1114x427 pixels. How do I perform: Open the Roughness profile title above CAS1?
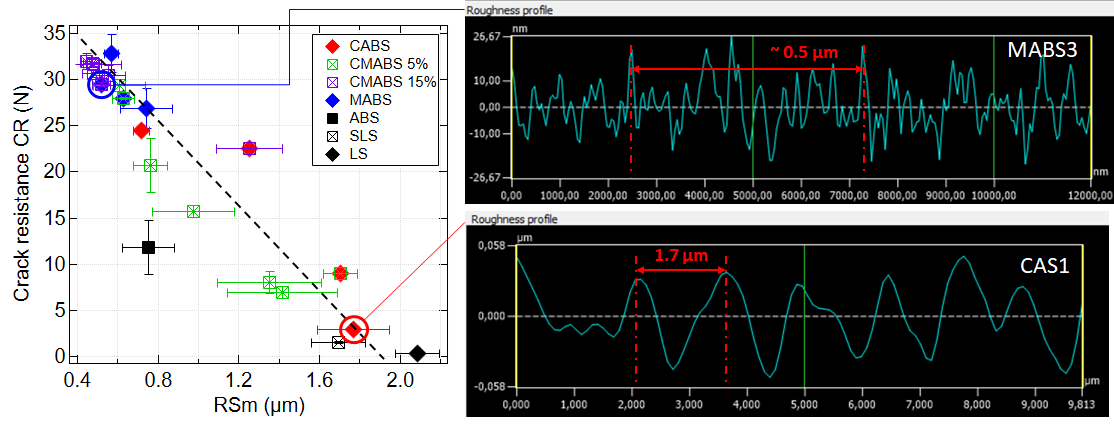tap(511, 218)
